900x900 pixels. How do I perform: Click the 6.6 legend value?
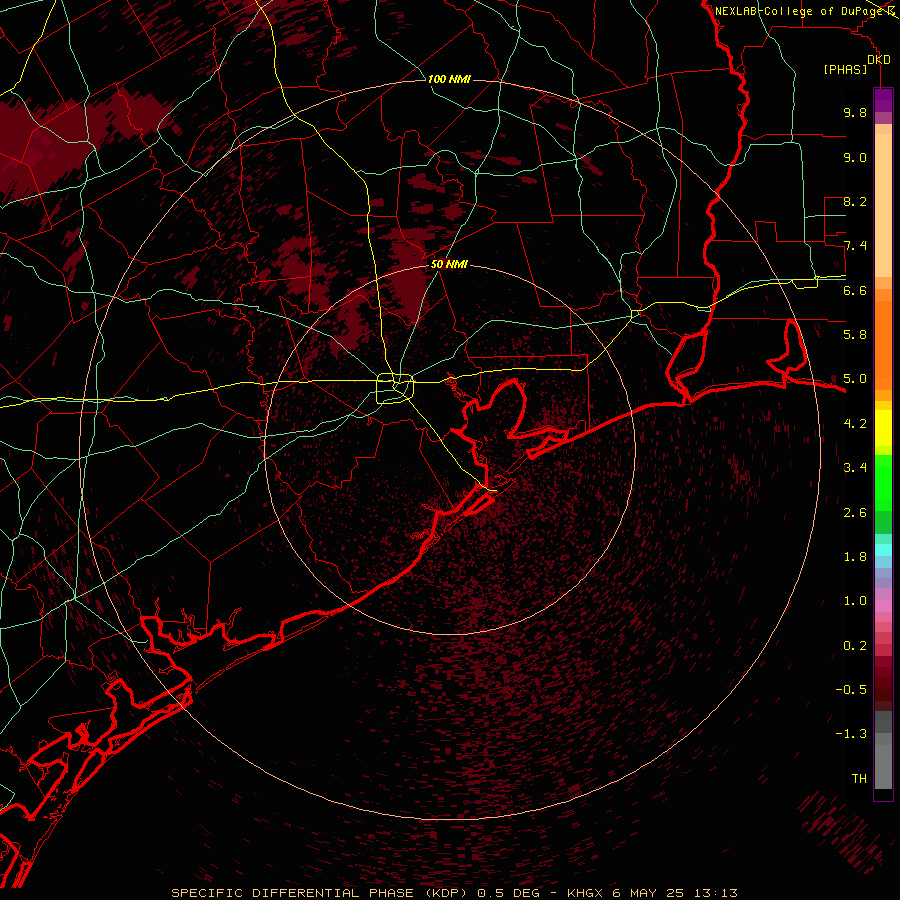click(x=855, y=290)
